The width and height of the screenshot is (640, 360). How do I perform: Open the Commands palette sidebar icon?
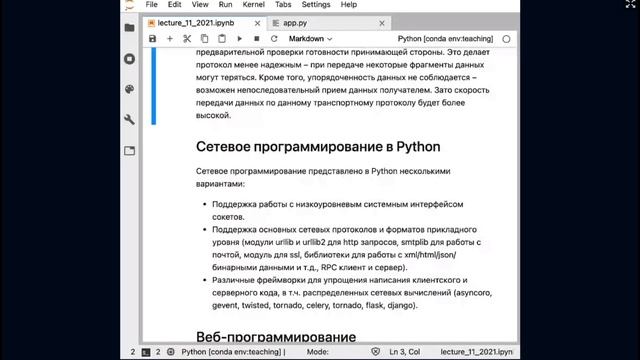[x=129, y=89]
